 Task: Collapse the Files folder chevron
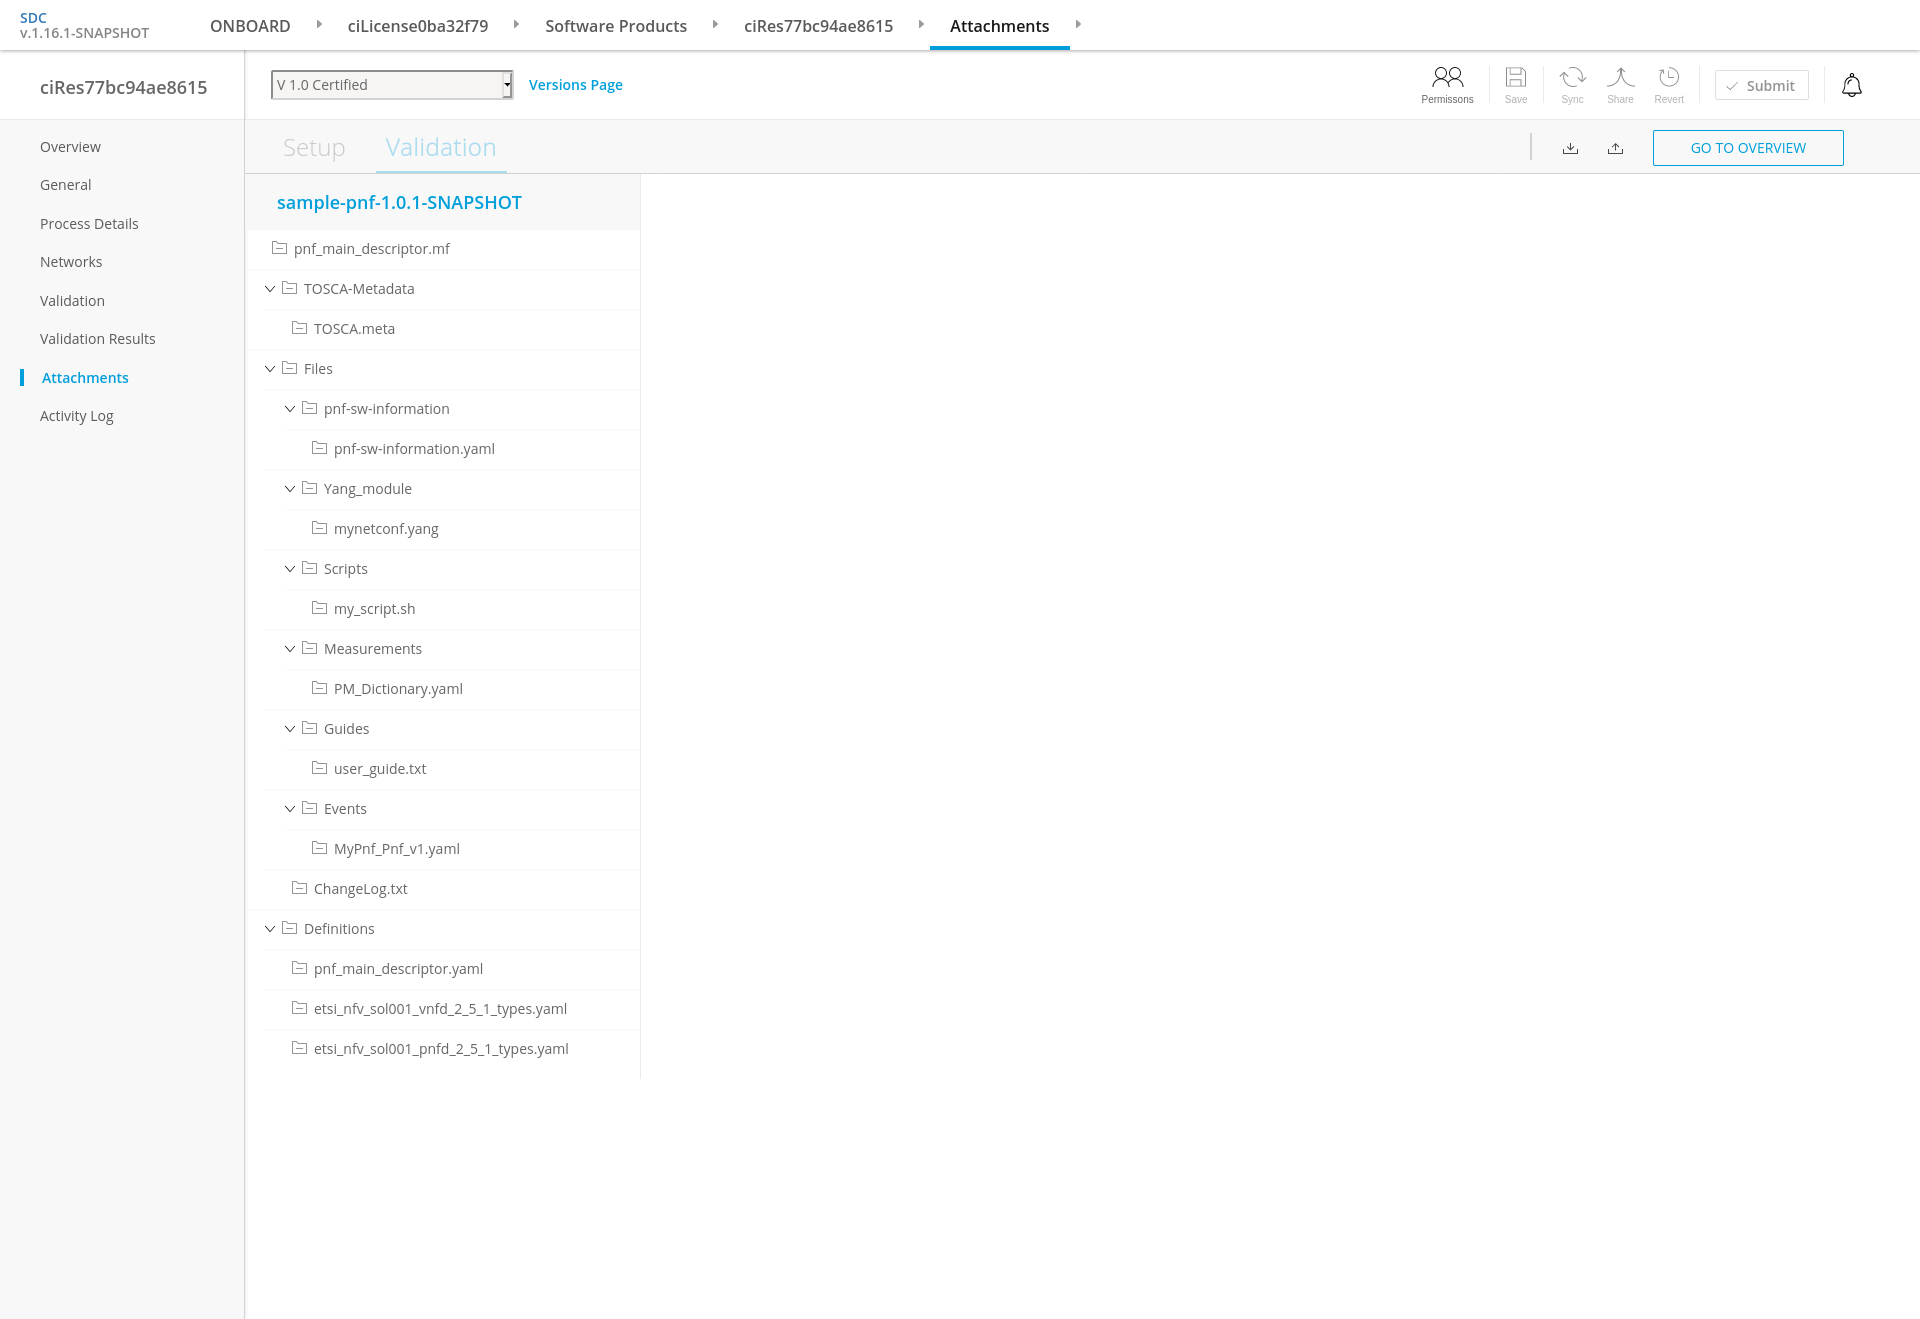pyautogui.click(x=270, y=369)
